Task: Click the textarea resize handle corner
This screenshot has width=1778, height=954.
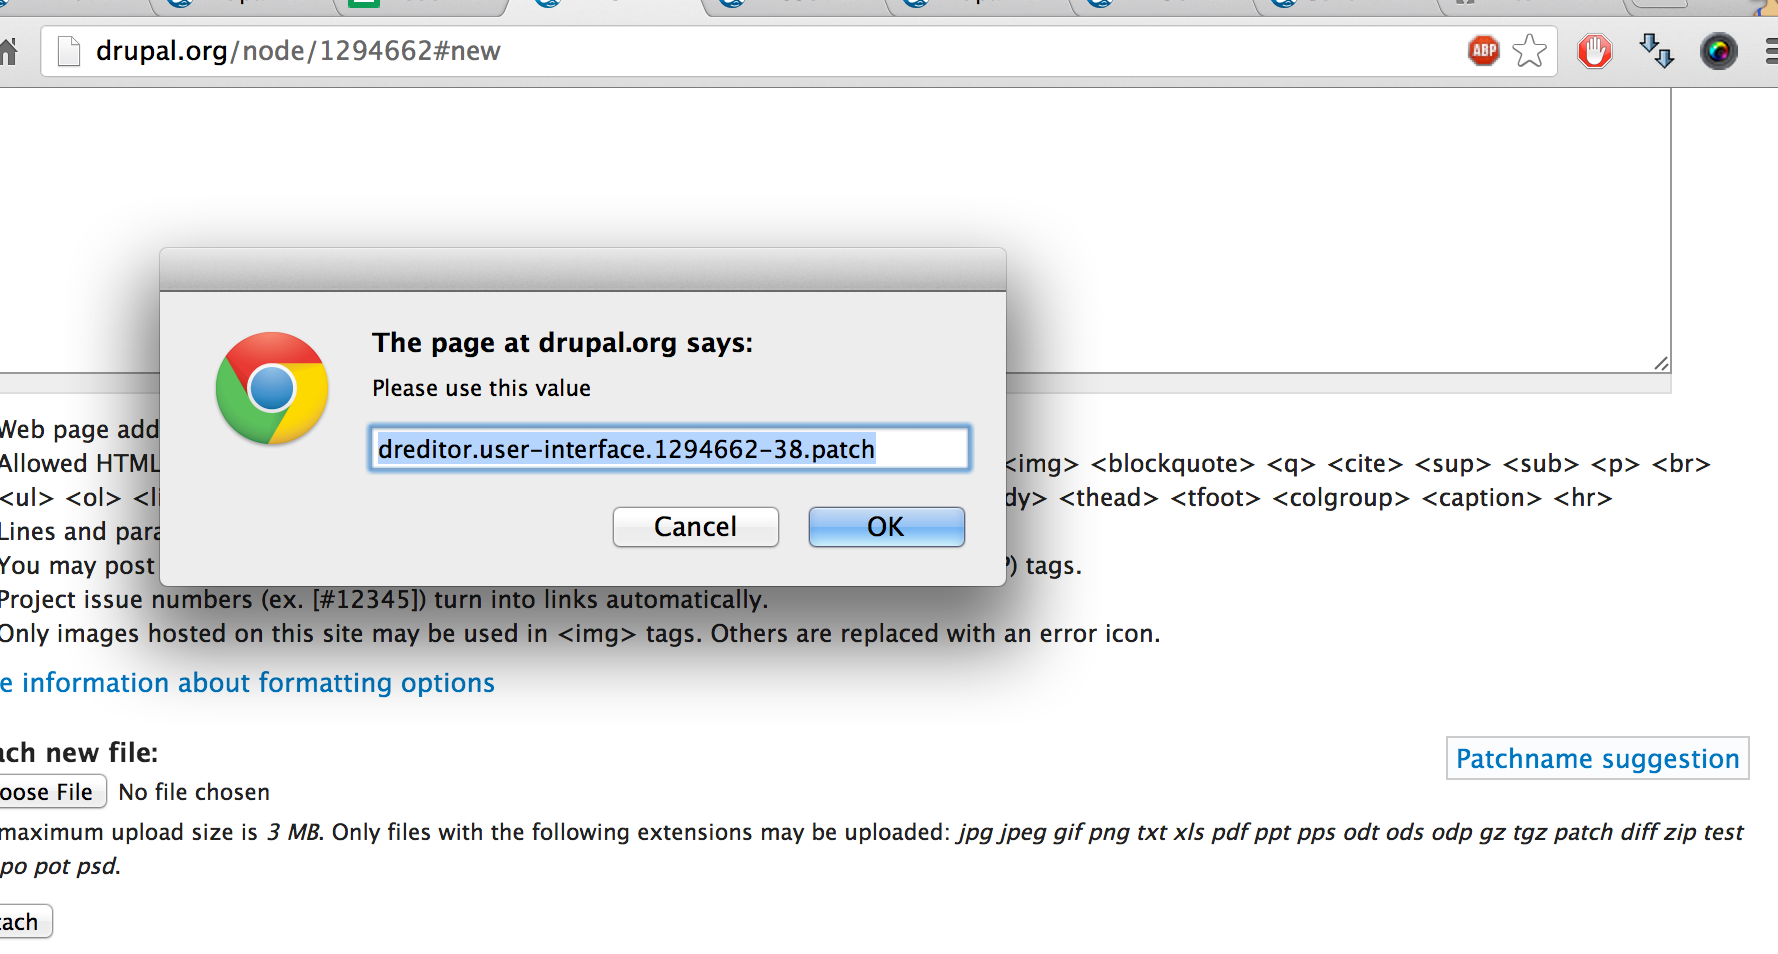Action: tap(1661, 364)
